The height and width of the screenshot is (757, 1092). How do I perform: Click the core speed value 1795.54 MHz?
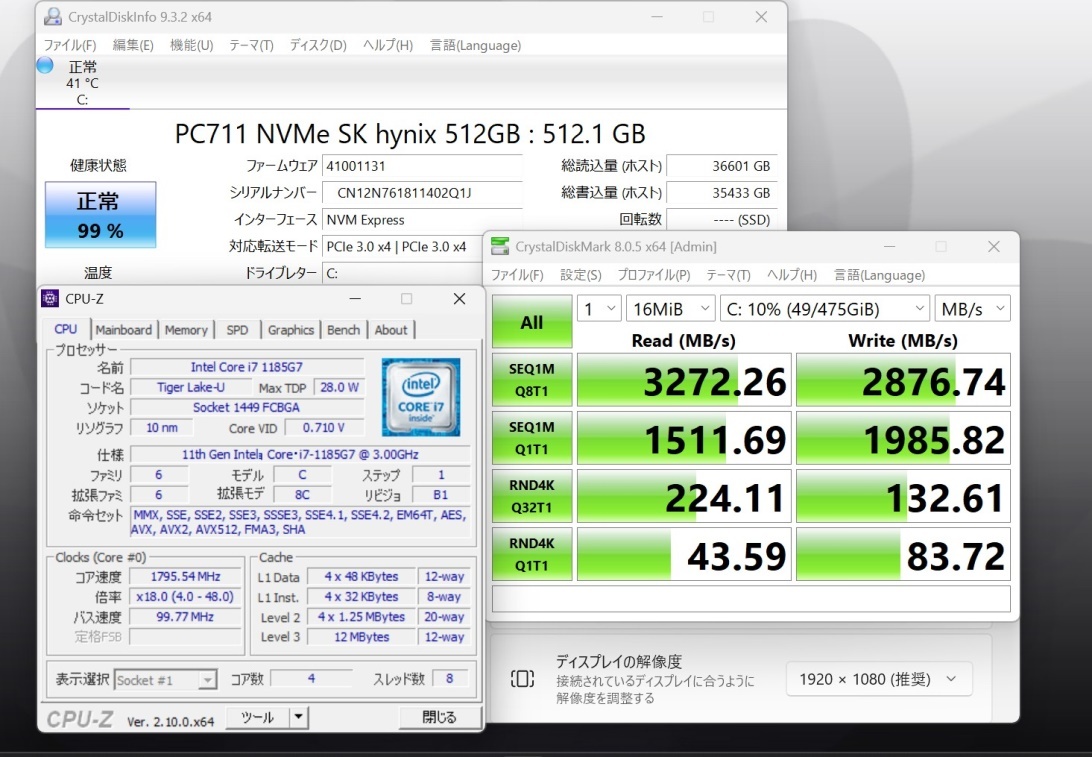(185, 577)
